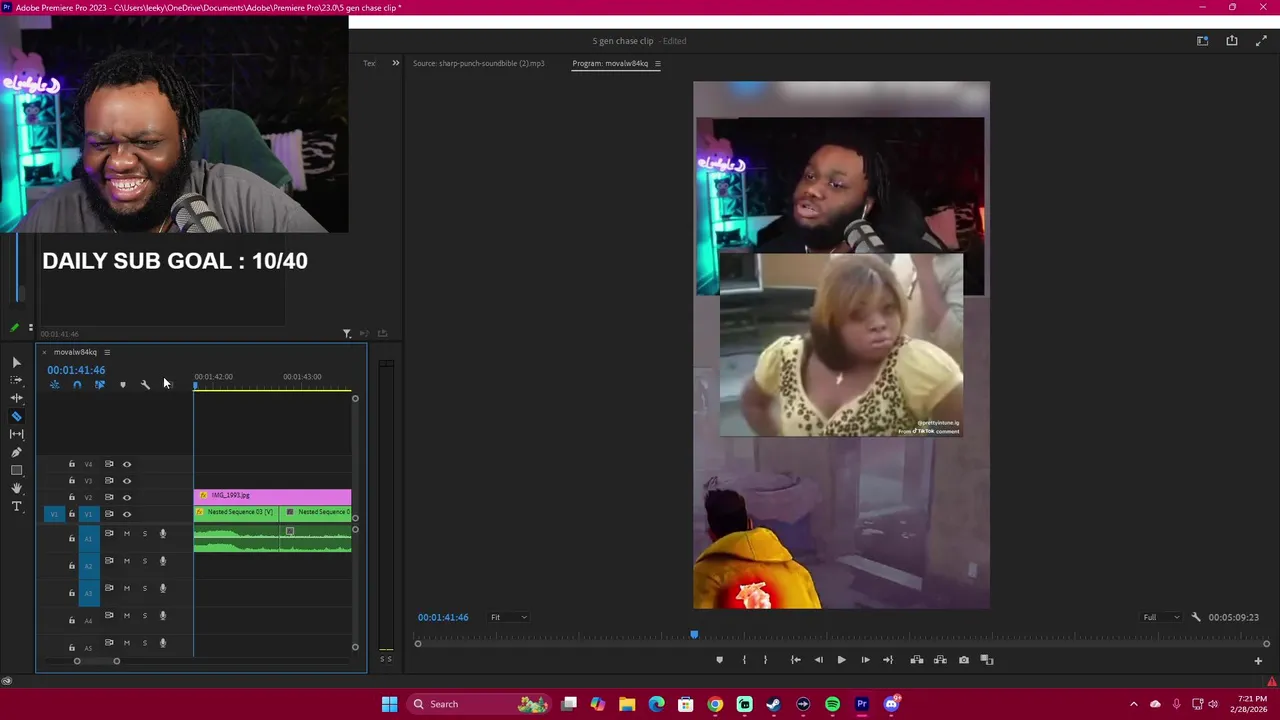Image resolution: width=1280 pixels, height=720 pixels.
Task: Click the Go to Out button
Action: [888, 660]
